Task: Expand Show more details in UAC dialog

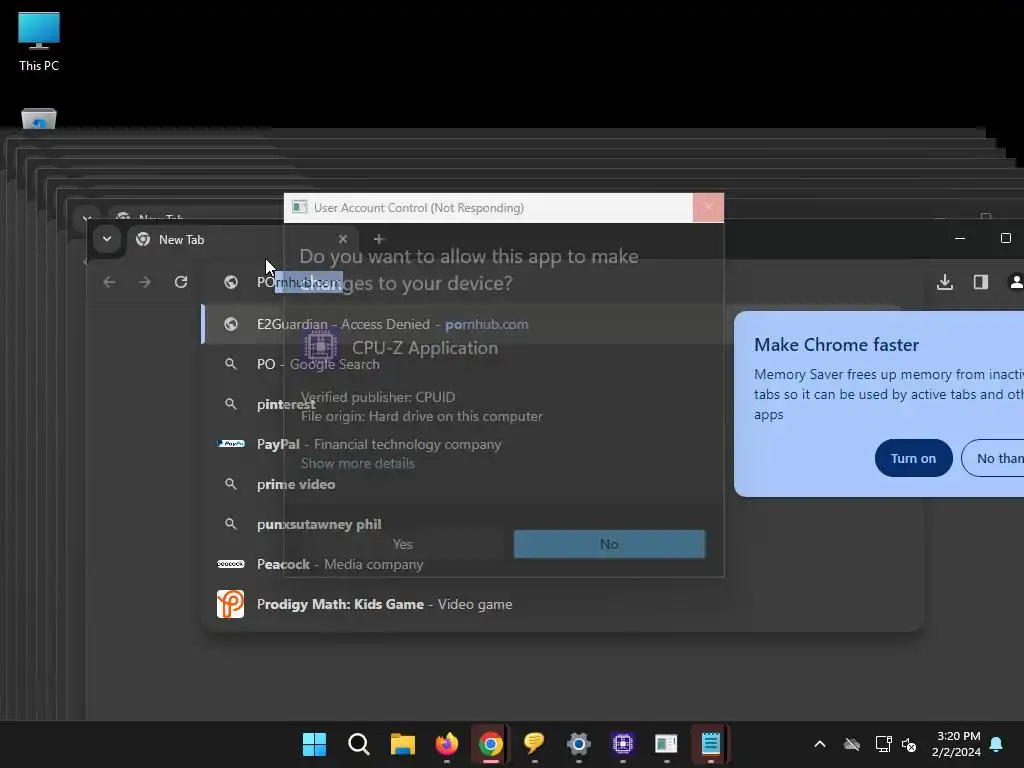Action: (357, 463)
